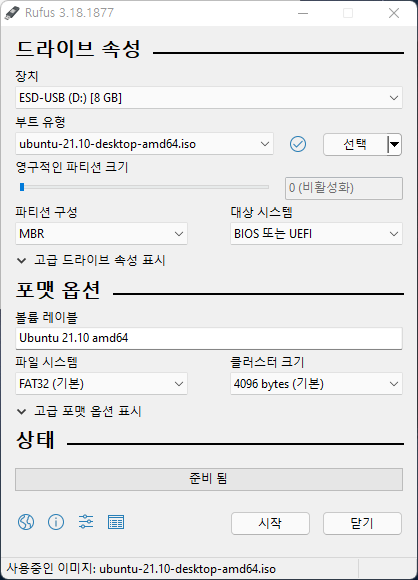The width and height of the screenshot is (418, 580).
Task: Click the 드라이브 속성 heading
Action: 78,49
